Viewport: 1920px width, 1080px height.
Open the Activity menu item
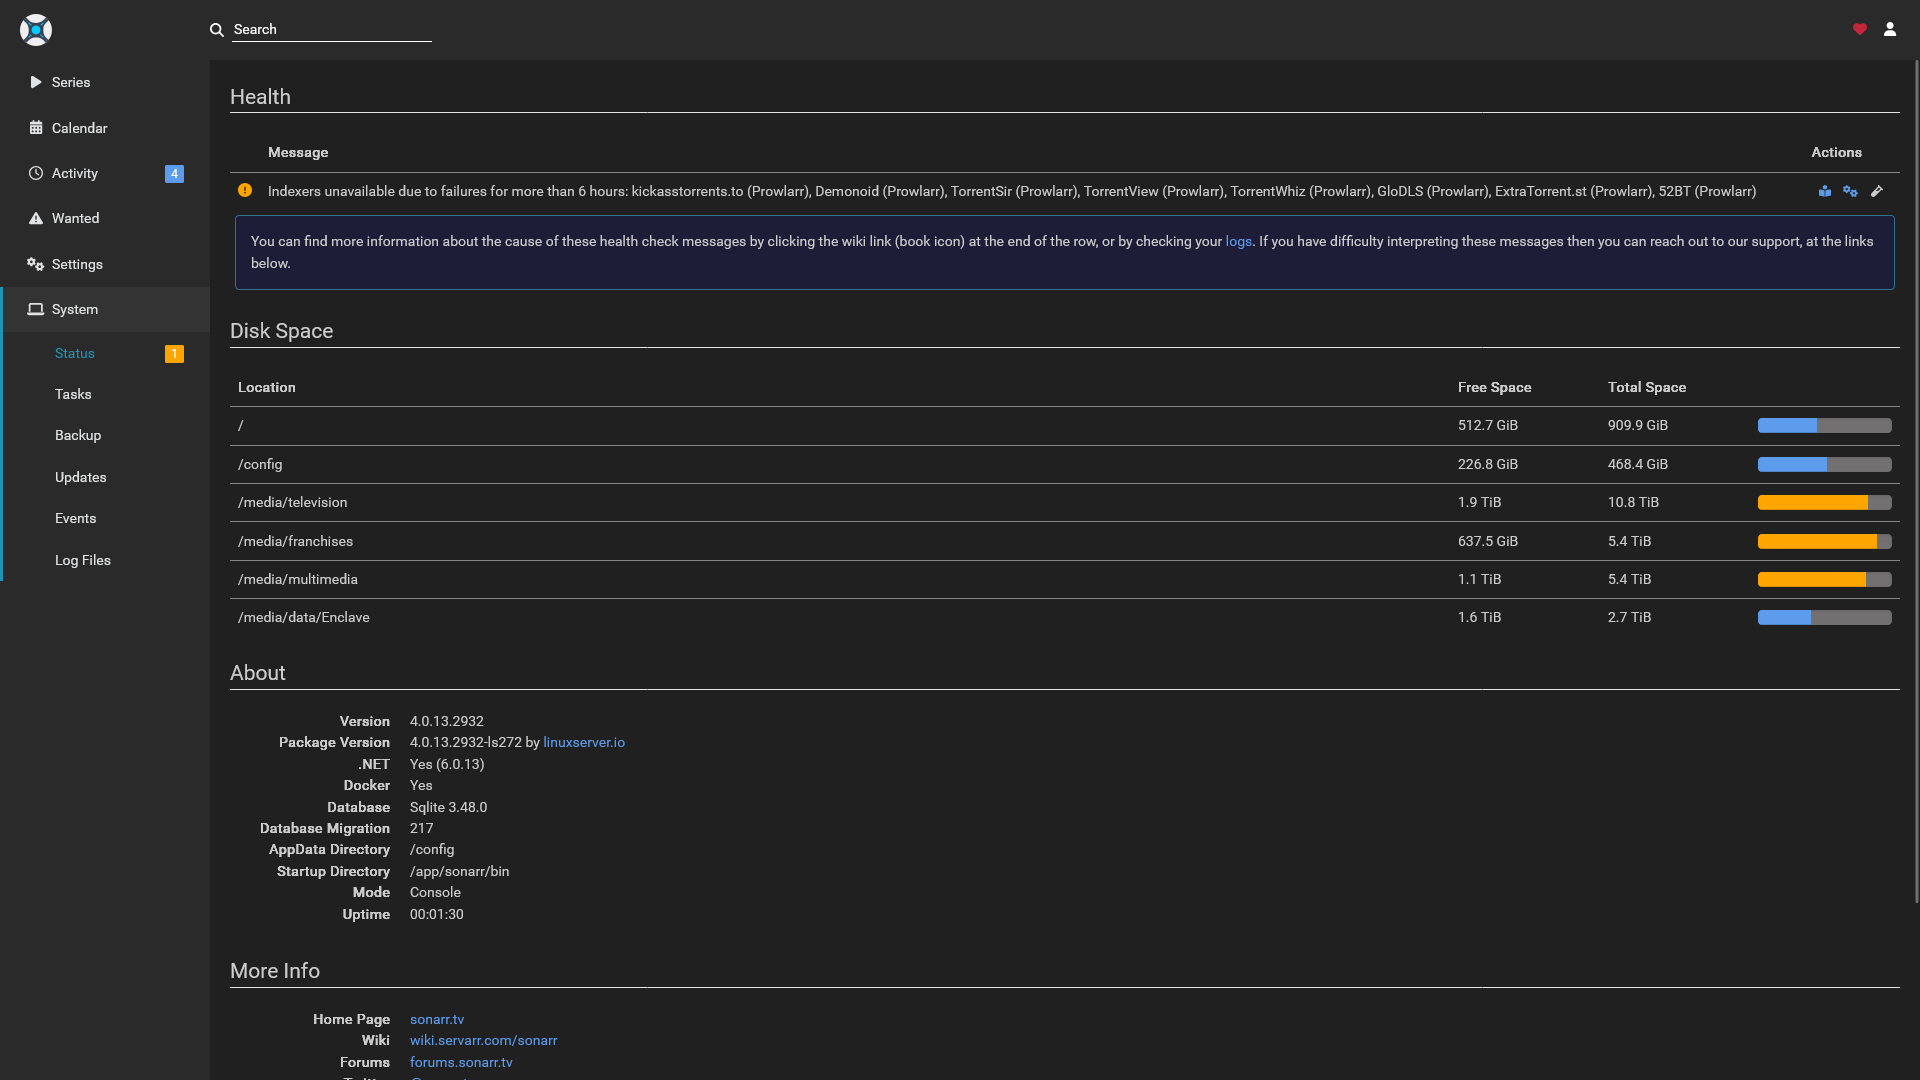pyautogui.click(x=105, y=173)
